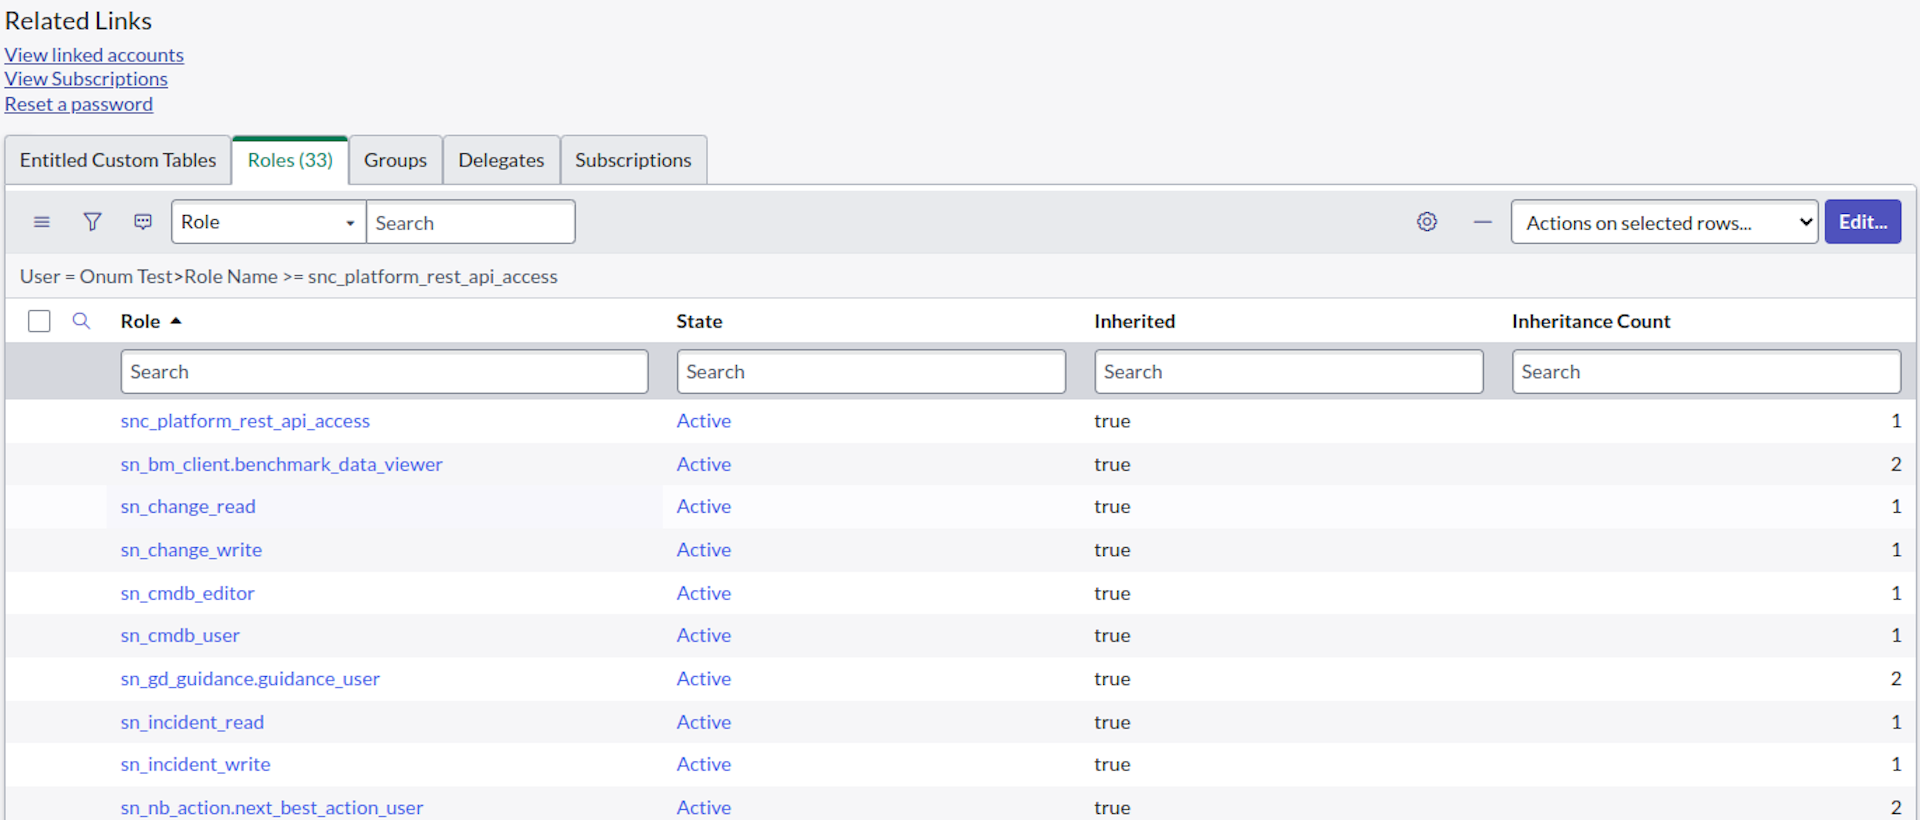Click inheritance count 2 for sn_bm_client.benchmark_data_viewer
This screenshot has width=1920, height=820.
coord(1896,464)
